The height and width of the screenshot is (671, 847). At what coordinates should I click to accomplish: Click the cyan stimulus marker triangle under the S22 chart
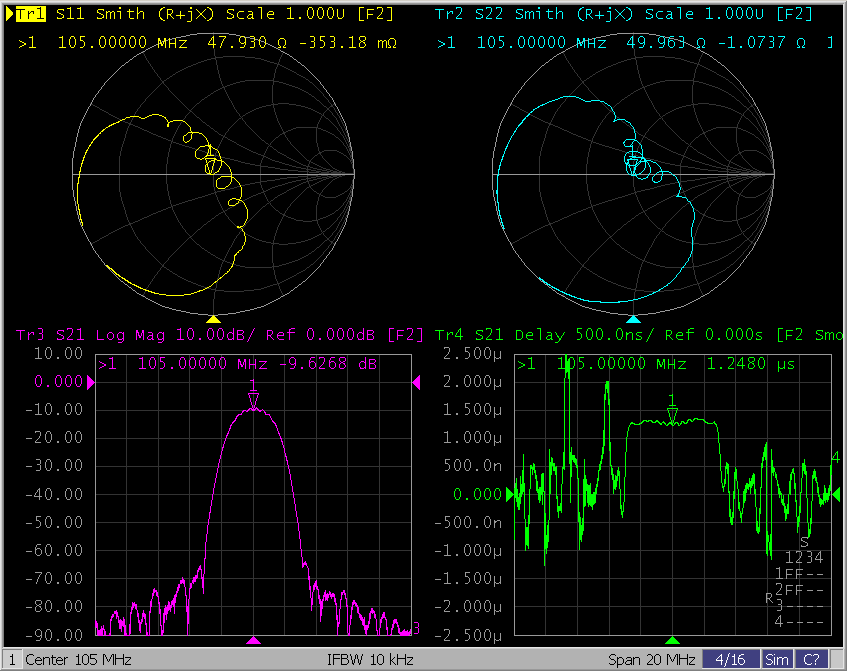pos(632,318)
